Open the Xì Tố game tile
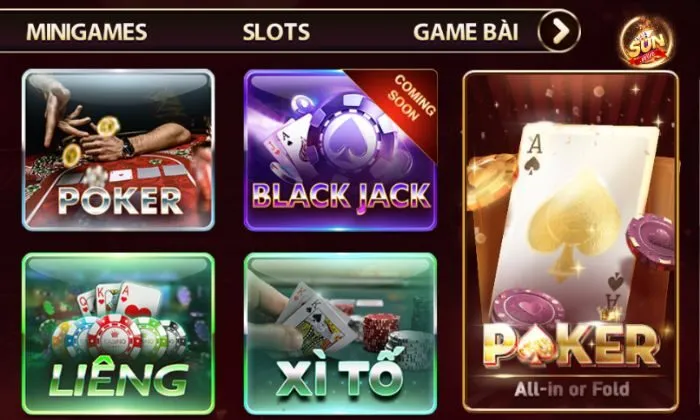The height and width of the screenshot is (420, 700). pyautogui.click(x=341, y=334)
